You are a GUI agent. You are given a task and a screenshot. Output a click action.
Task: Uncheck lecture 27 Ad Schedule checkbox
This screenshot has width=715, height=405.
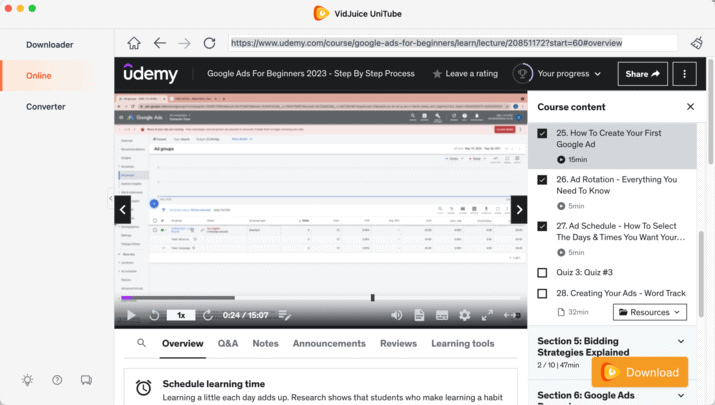point(542,226)
